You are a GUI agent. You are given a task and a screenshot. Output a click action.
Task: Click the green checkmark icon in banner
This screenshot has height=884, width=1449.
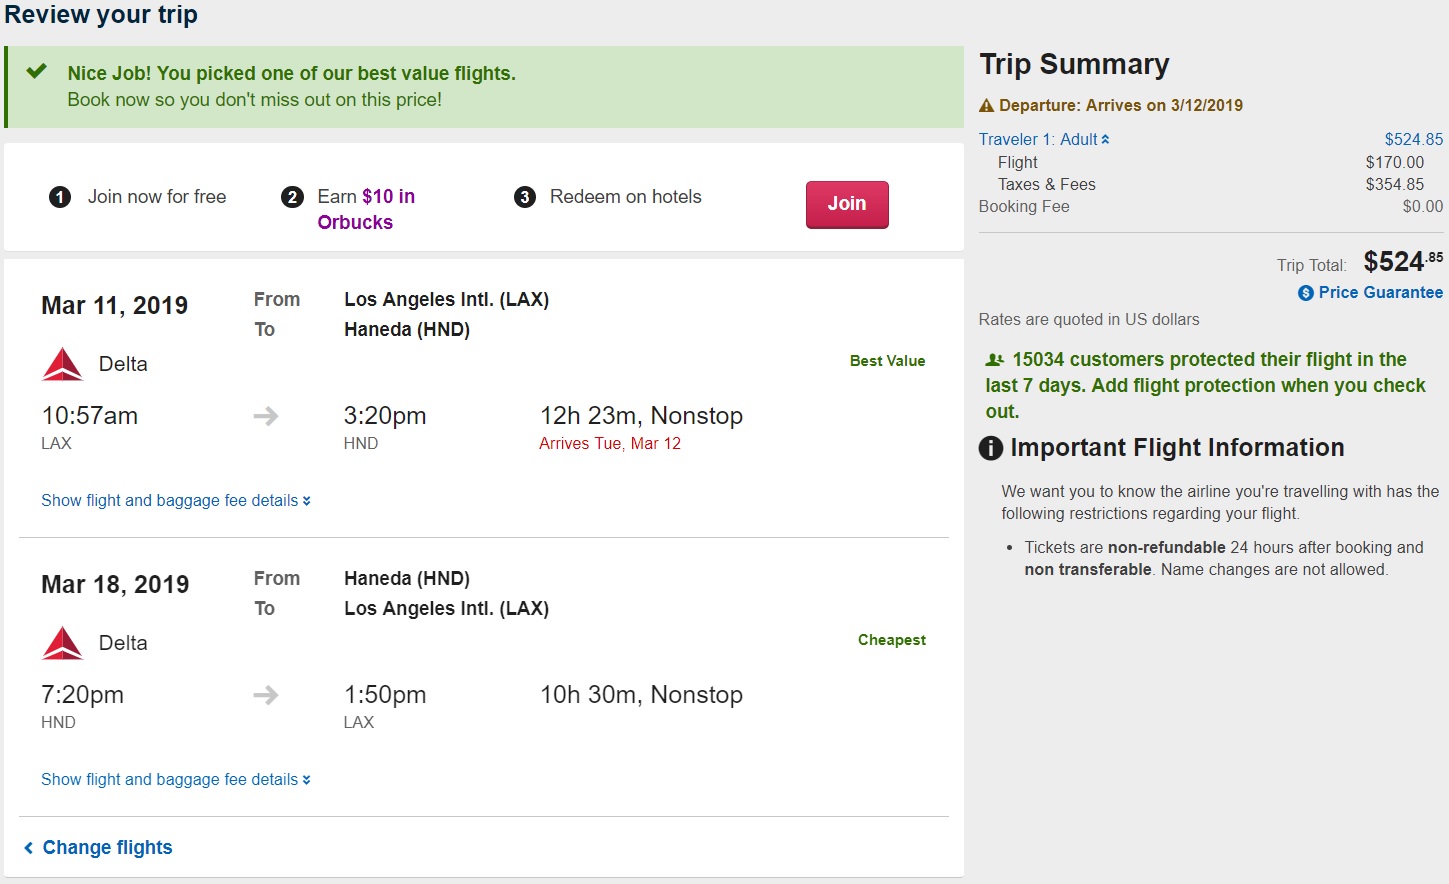pyautogui.click(x=37, y=71)
